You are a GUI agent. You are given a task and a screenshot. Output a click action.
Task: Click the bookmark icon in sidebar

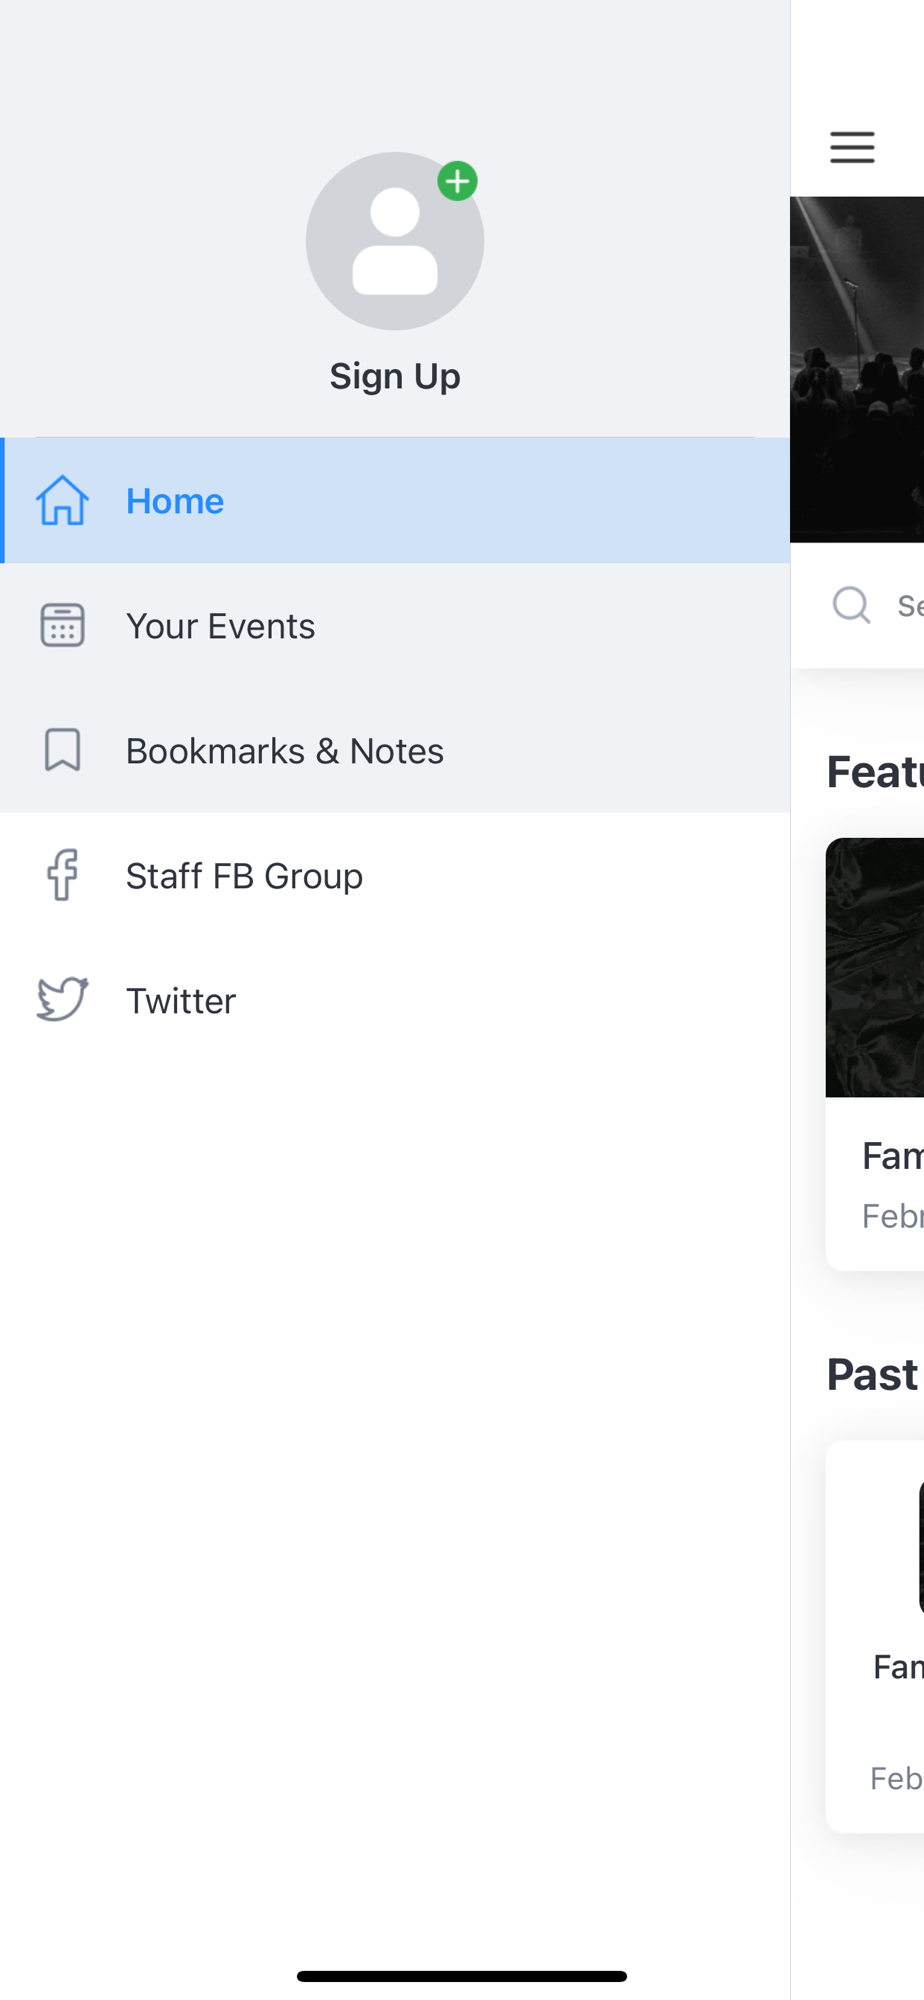62,750
